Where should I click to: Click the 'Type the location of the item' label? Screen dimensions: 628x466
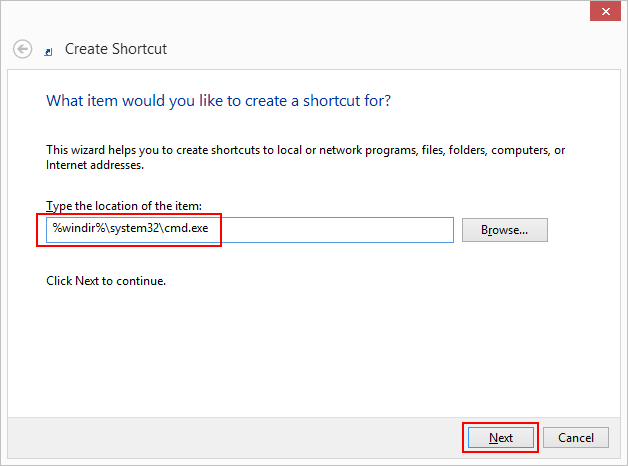(x=124, y=205)
